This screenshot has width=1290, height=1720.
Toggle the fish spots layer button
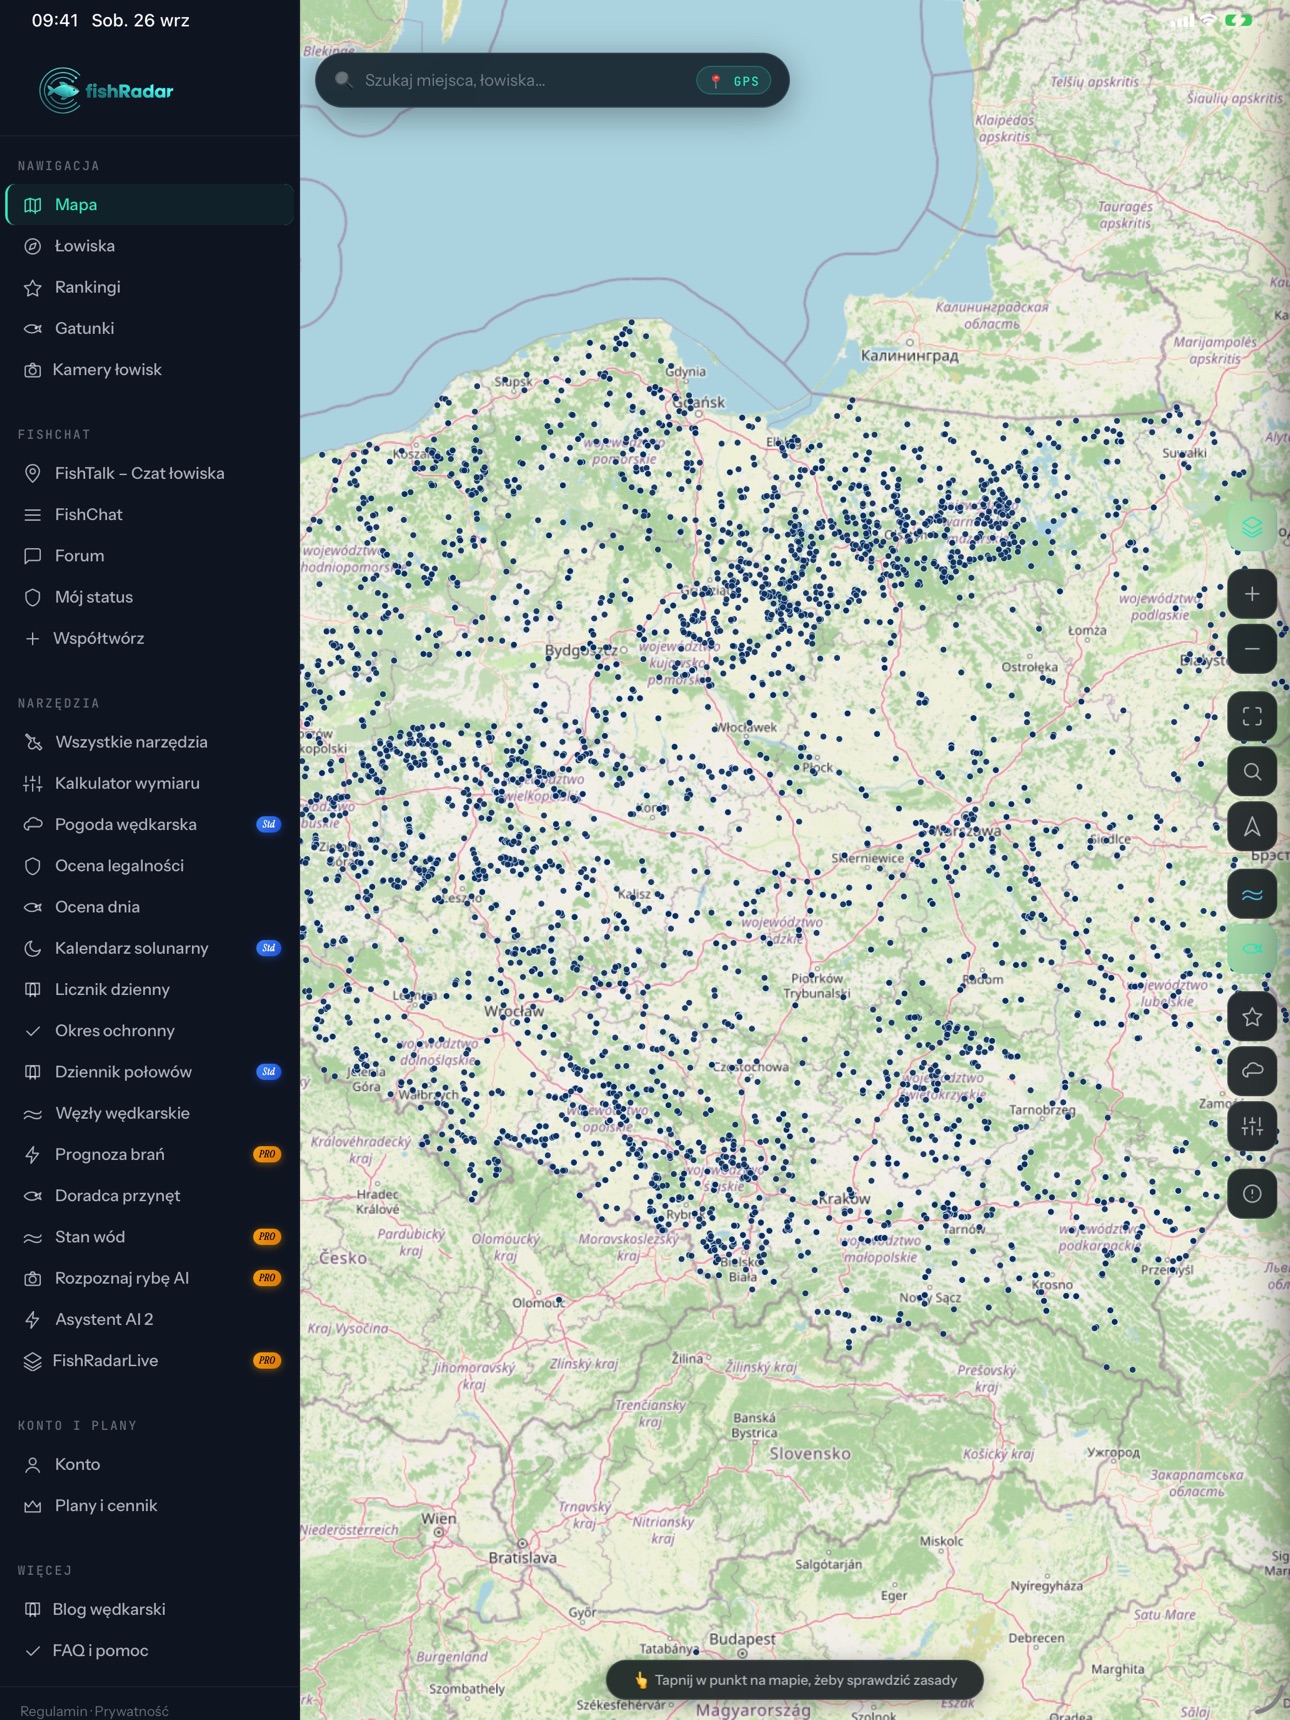coord(1252,949)
